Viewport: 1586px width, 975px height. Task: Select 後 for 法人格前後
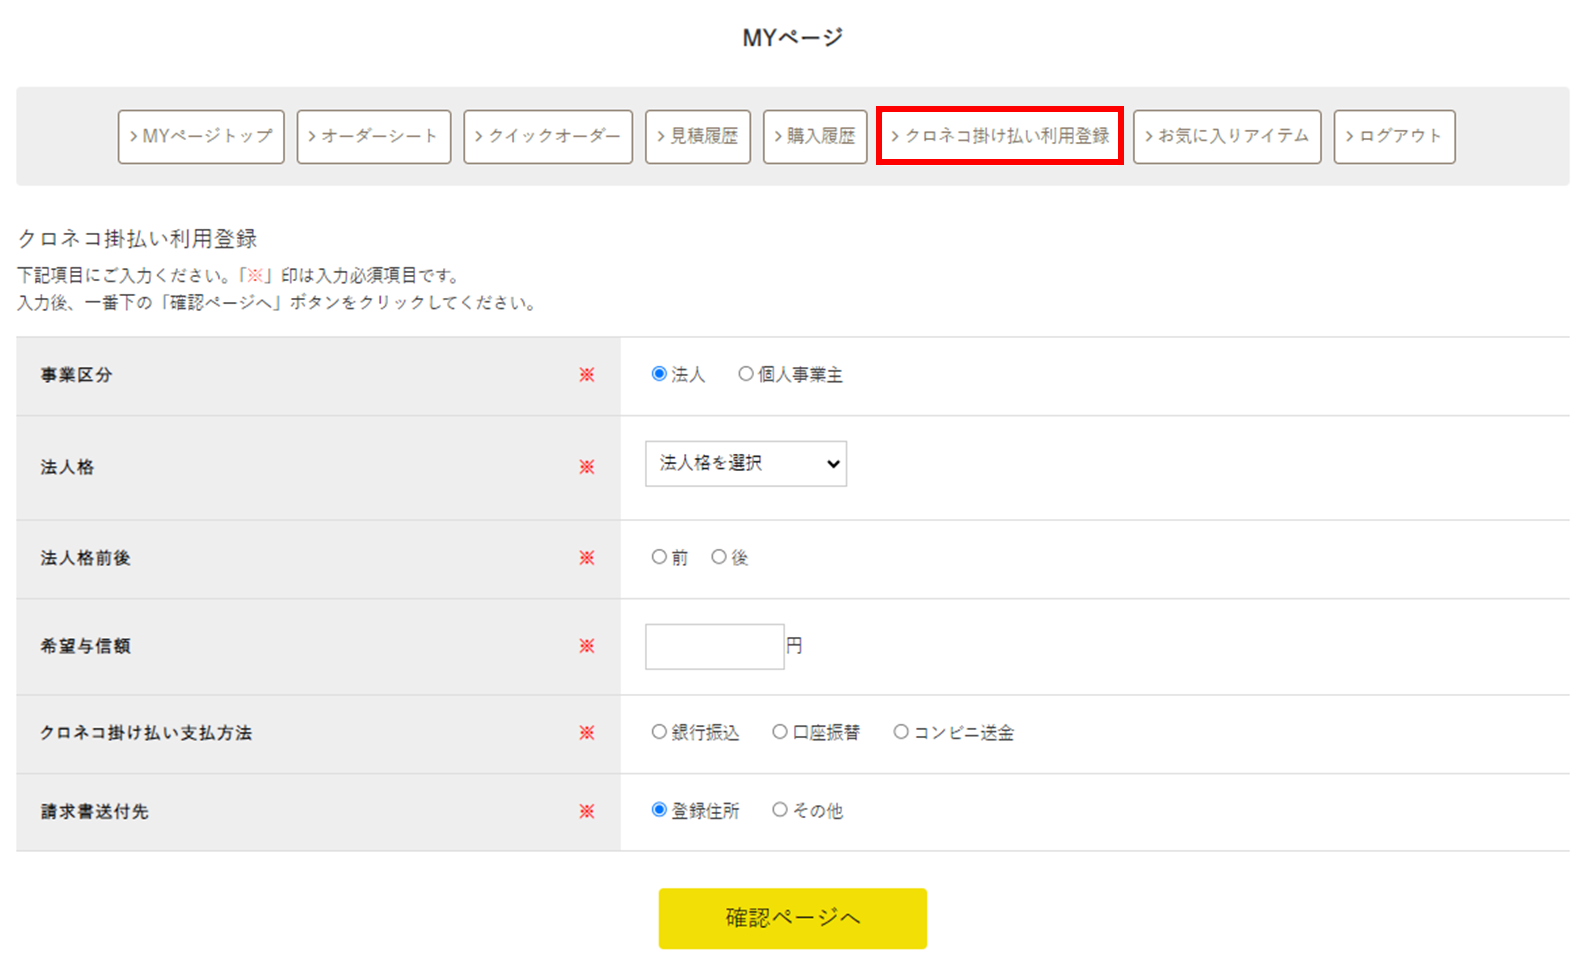click(719, 557)
